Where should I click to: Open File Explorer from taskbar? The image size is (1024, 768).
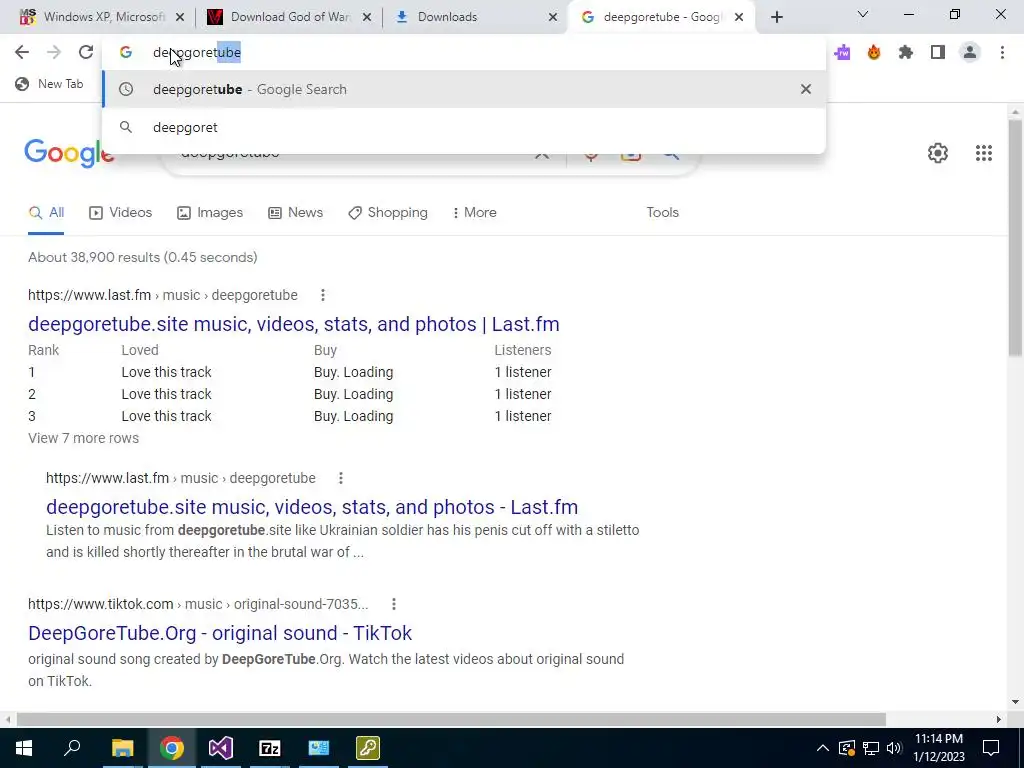(122, 748)
